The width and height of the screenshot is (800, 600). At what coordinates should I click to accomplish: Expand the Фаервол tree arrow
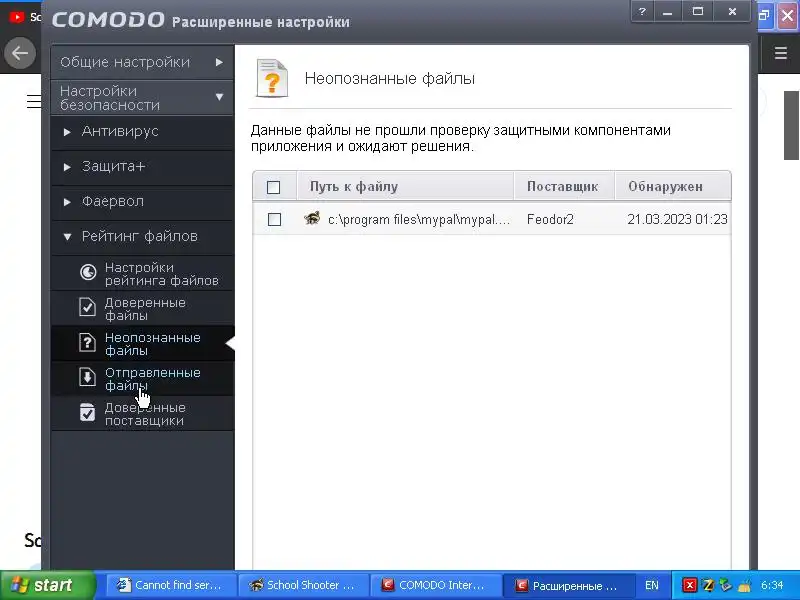point(67,202)
